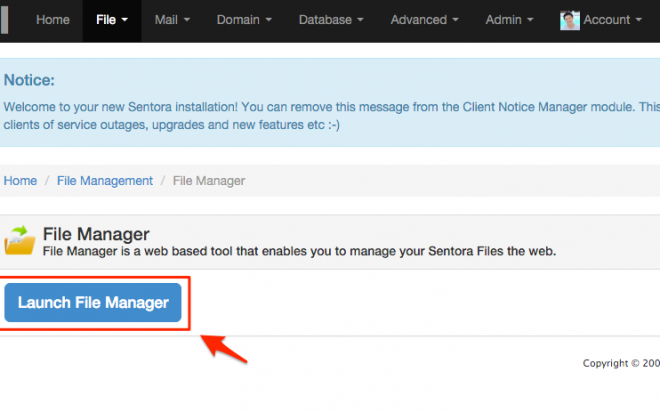Open the Advanced dropdown menu
The width and height of the screenshot is (660, 412).
(x=424, y=20)
